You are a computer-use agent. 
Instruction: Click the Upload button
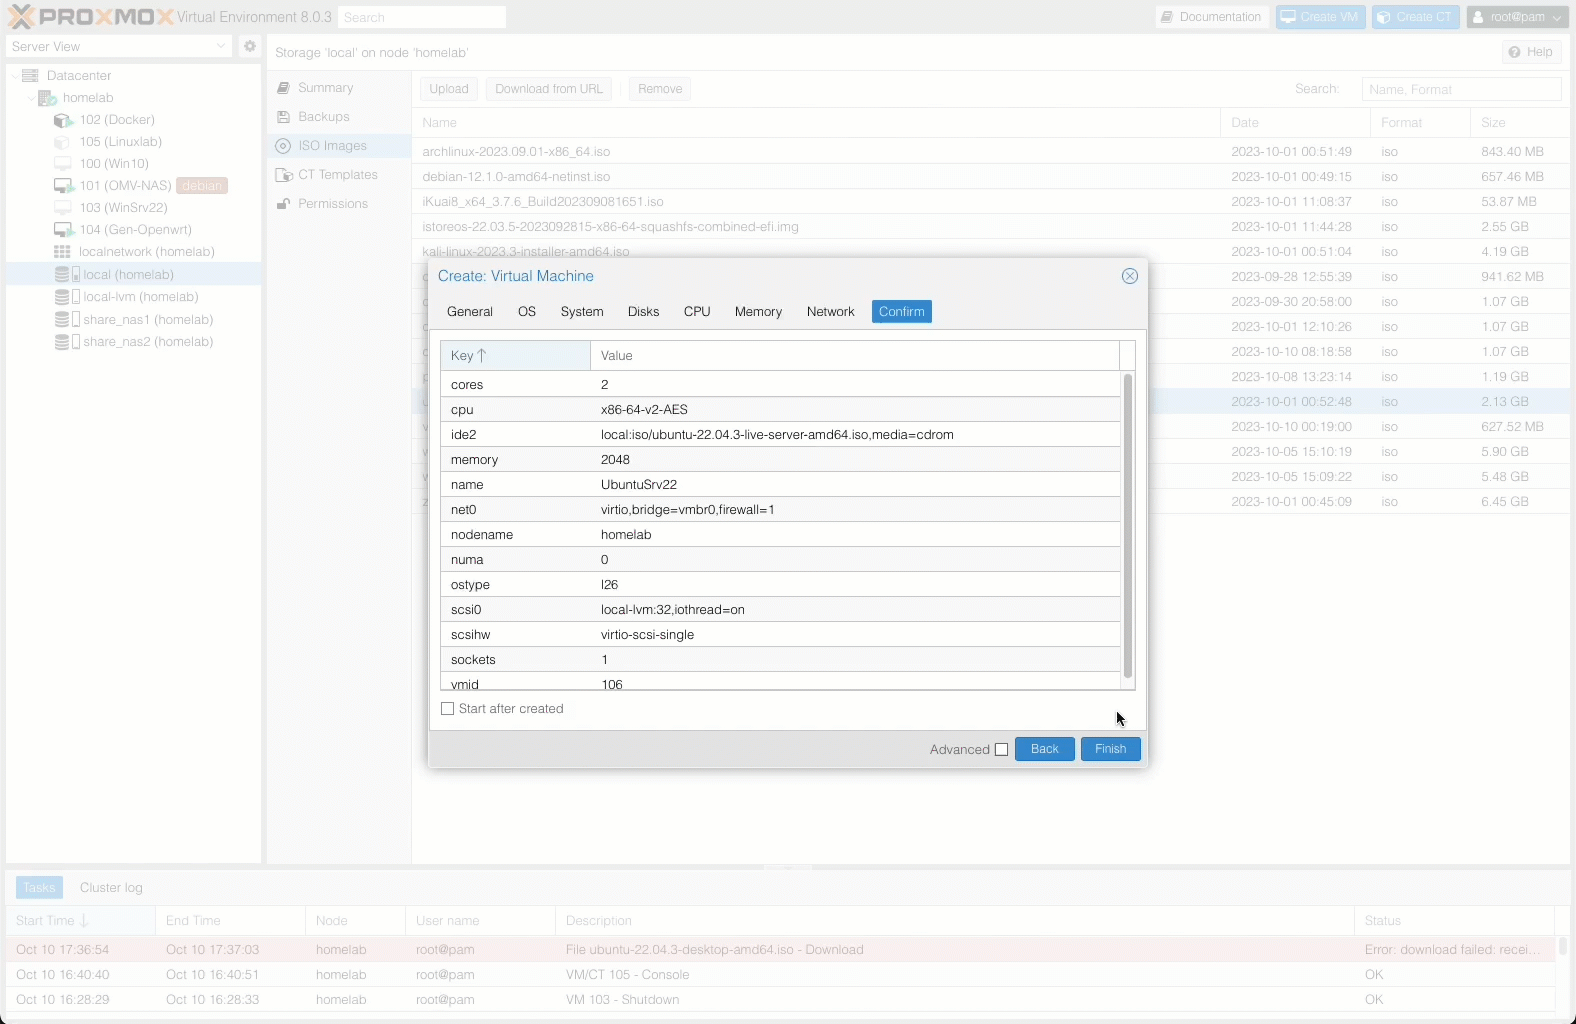(x=449, y=89)
